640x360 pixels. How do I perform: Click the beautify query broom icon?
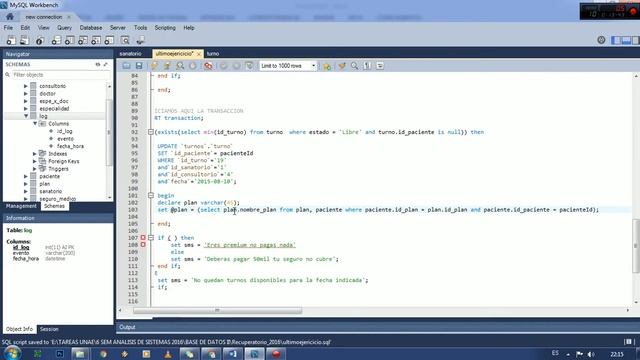[x=342, y=66]
